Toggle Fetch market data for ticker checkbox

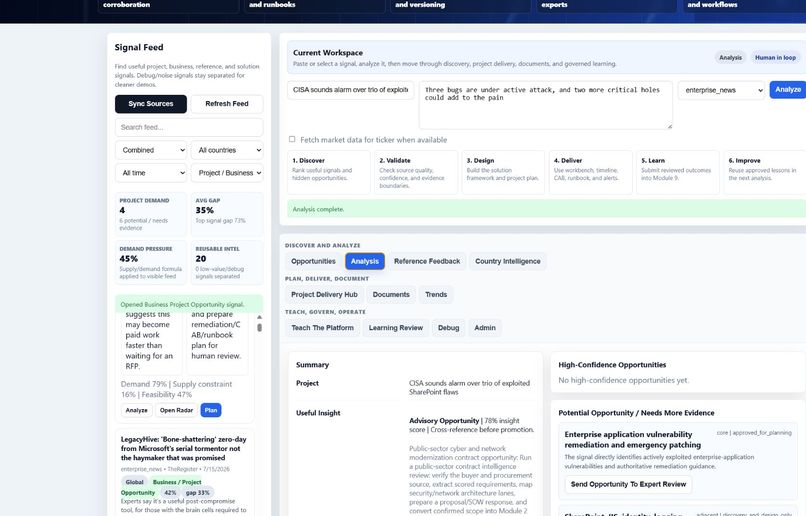tap(292, 139)
